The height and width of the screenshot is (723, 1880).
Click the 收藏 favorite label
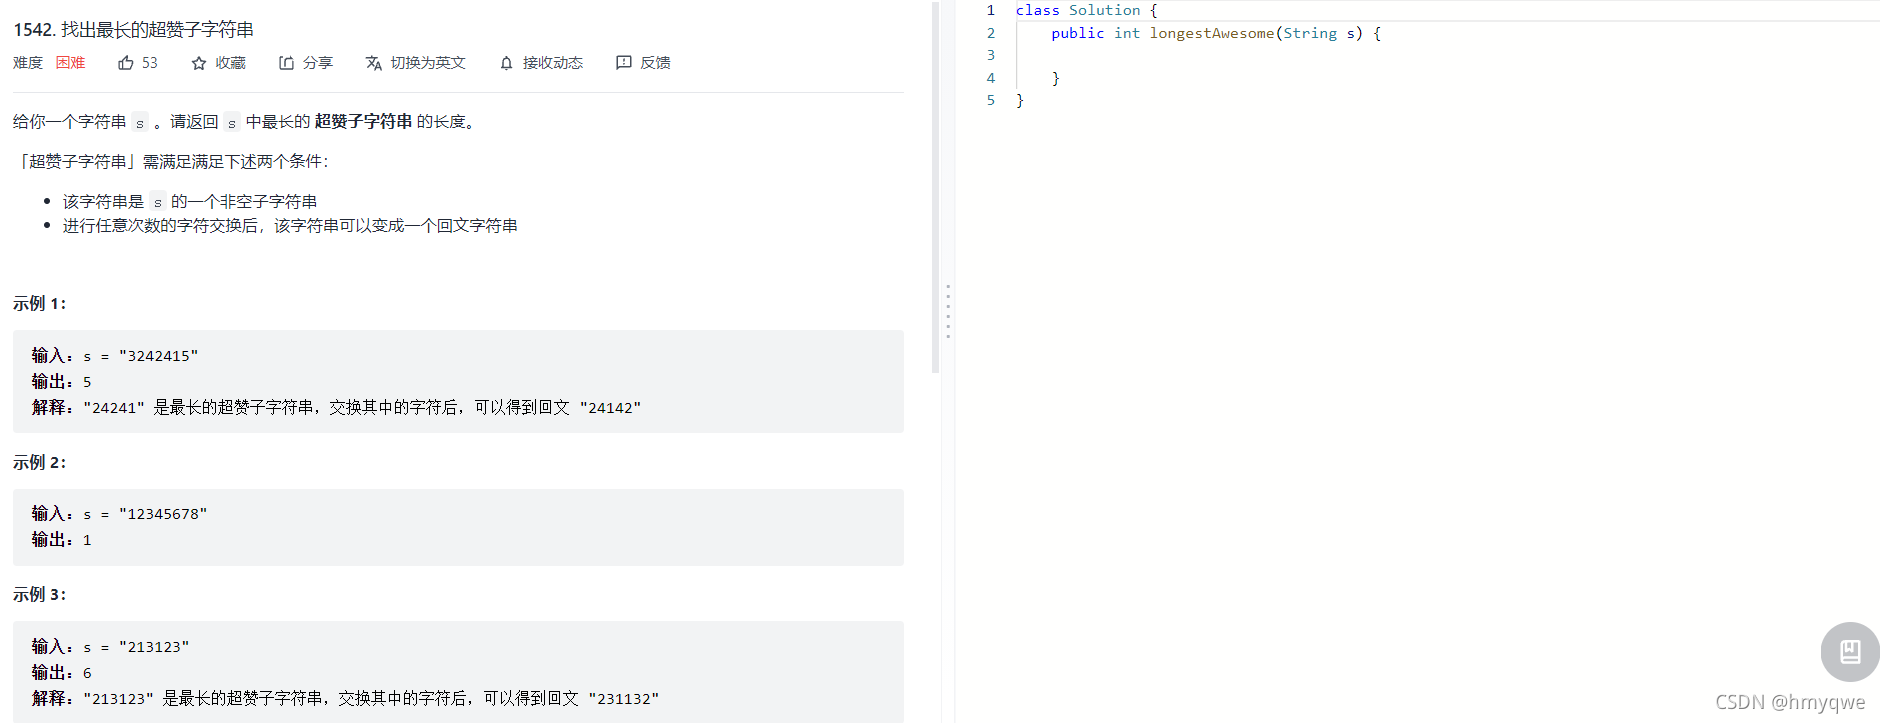pos(230,63)
